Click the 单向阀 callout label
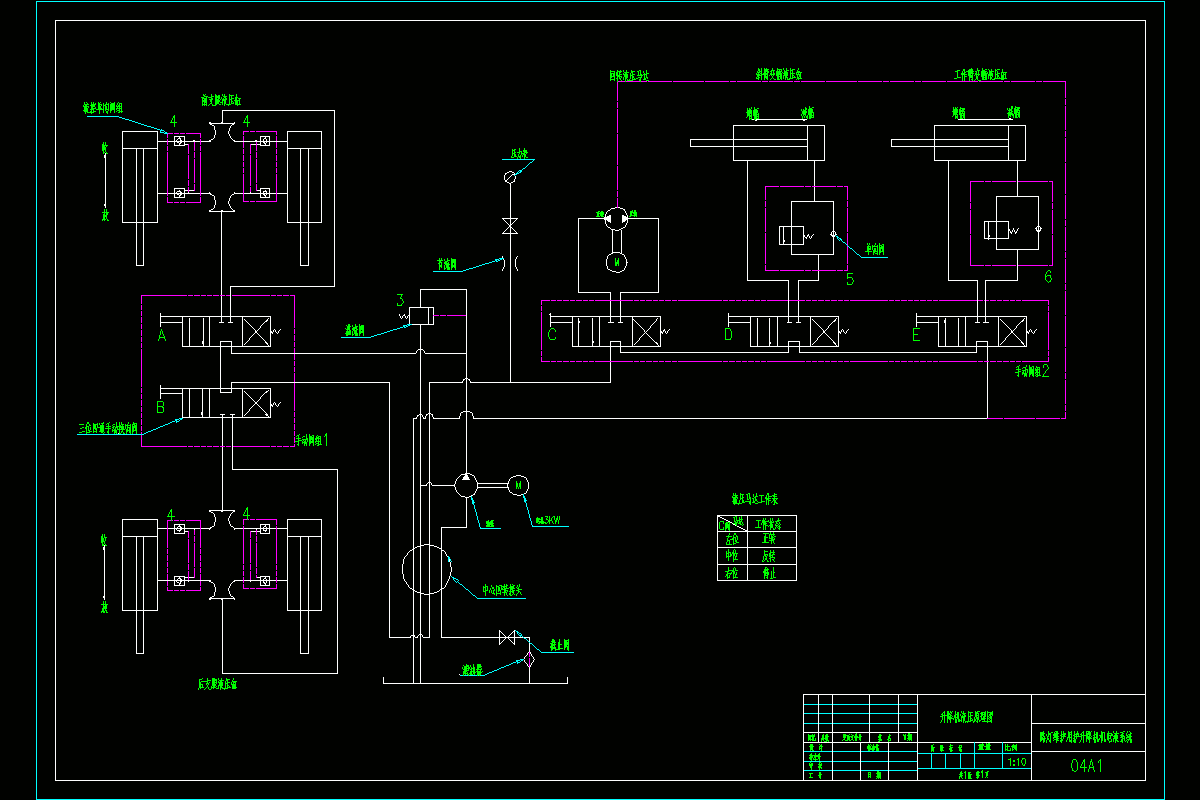 pos(877,249)
